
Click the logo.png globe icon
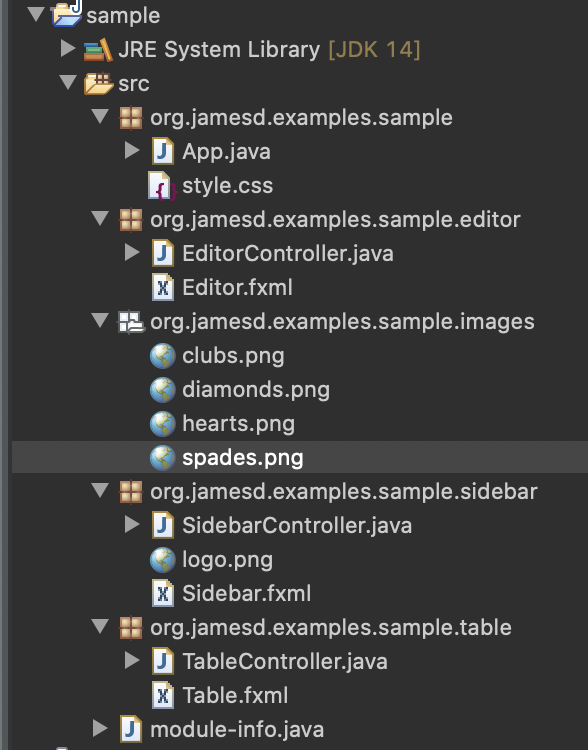click(x=163, y=560)
